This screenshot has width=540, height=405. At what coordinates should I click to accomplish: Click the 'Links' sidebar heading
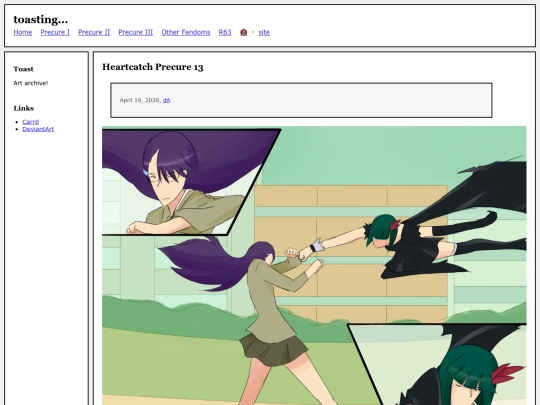point(24,108)
